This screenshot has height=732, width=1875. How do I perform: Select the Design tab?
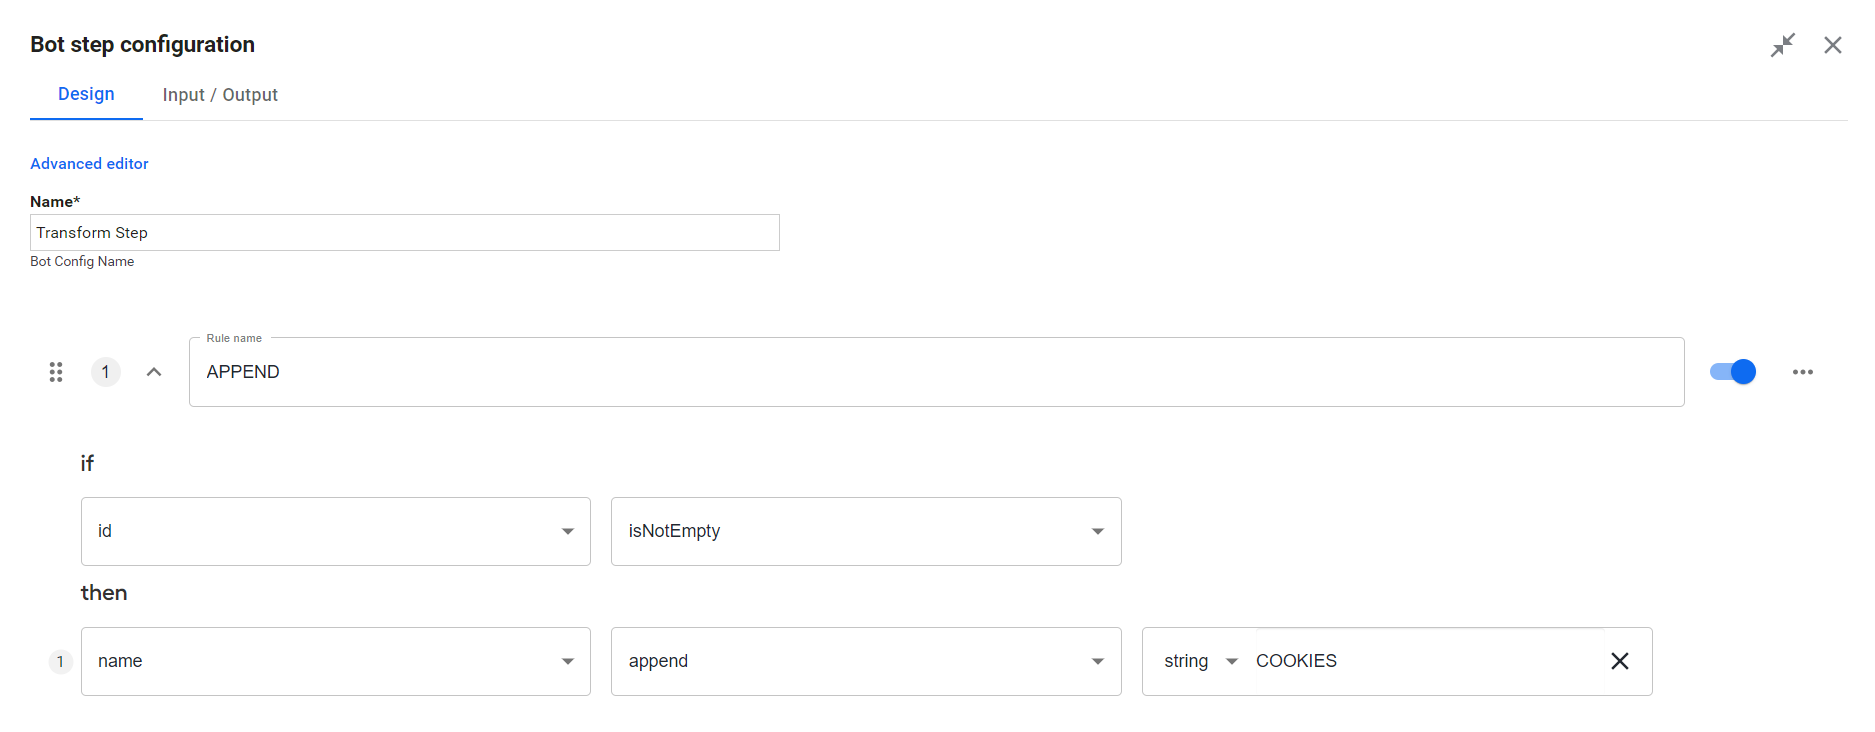[86, 94]
